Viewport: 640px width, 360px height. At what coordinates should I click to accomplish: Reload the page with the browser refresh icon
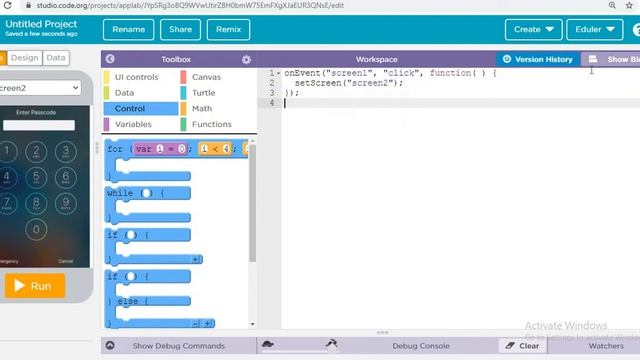tap(7, 5)
